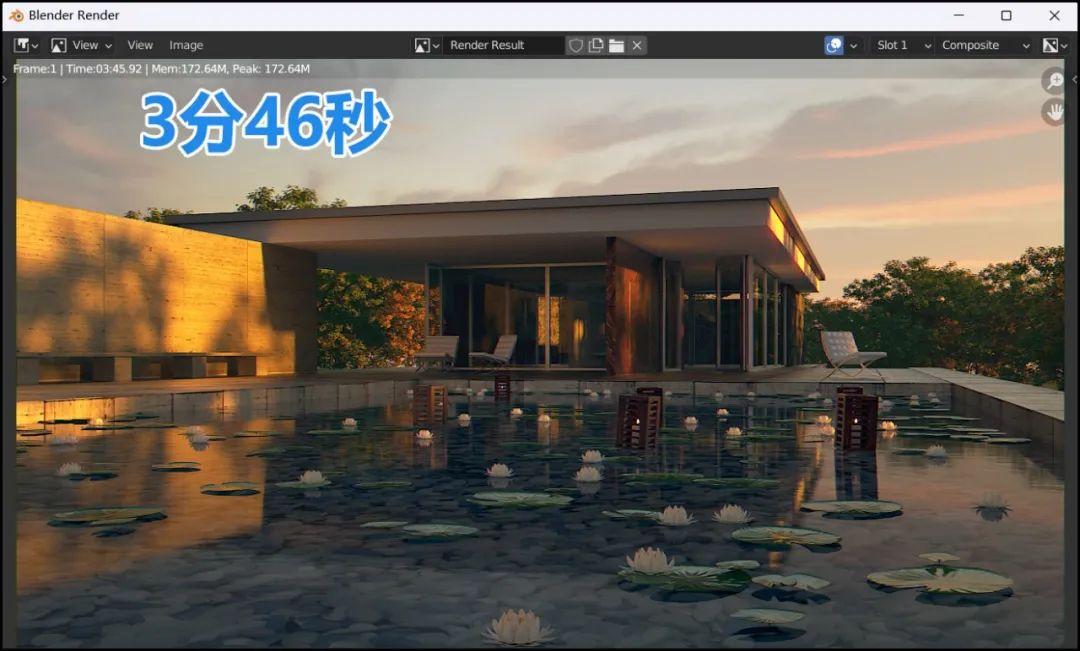Image resolution: width=1080 pixels, height=651 pixels.
Task: Browse images with the image datablock icon
Action: click(426, 45)
